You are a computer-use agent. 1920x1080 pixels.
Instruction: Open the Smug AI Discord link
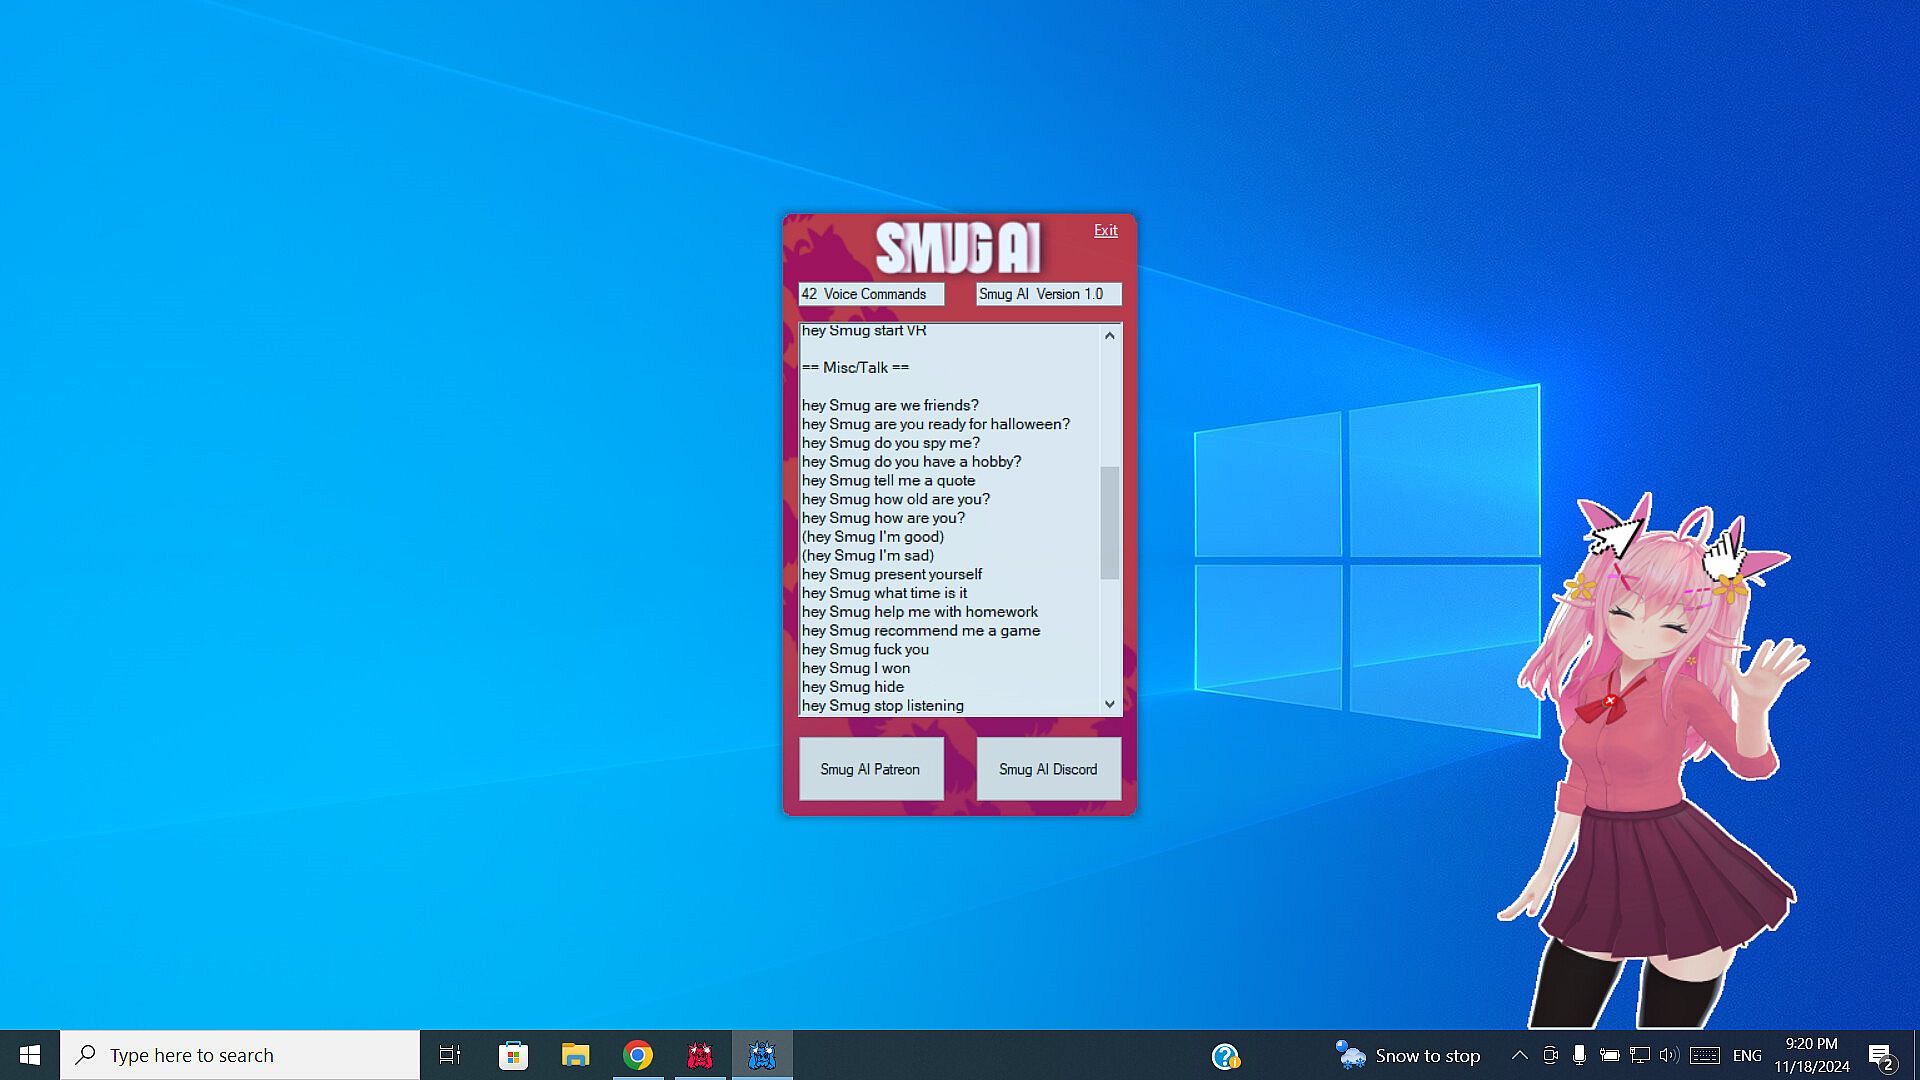1048,769
